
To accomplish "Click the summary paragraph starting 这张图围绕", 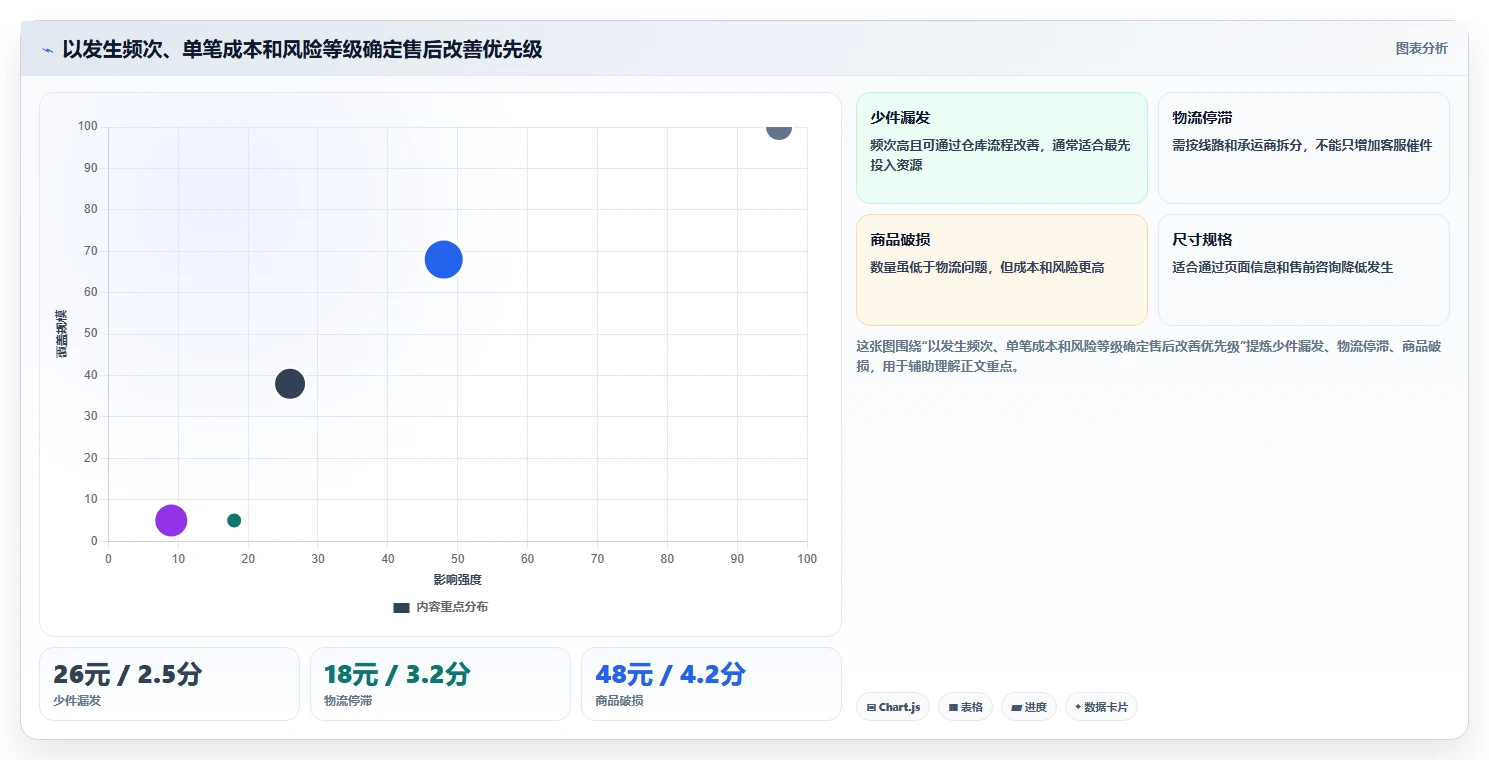I will coord(1148,356).
